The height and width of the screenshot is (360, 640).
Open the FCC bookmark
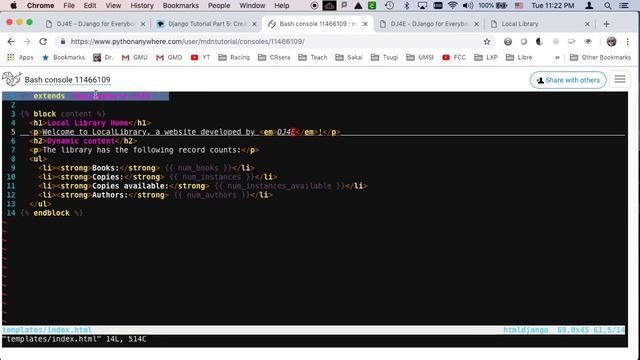click(x=454, y=58)
